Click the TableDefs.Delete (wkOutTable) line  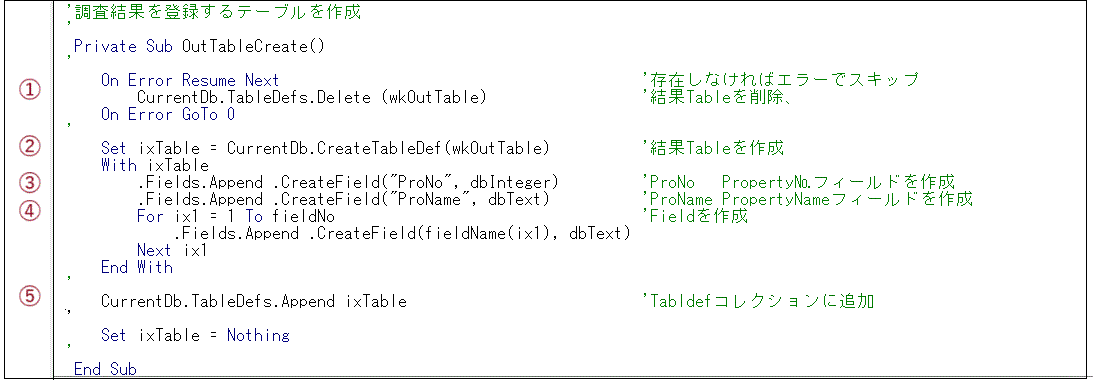tap(311, 98)
